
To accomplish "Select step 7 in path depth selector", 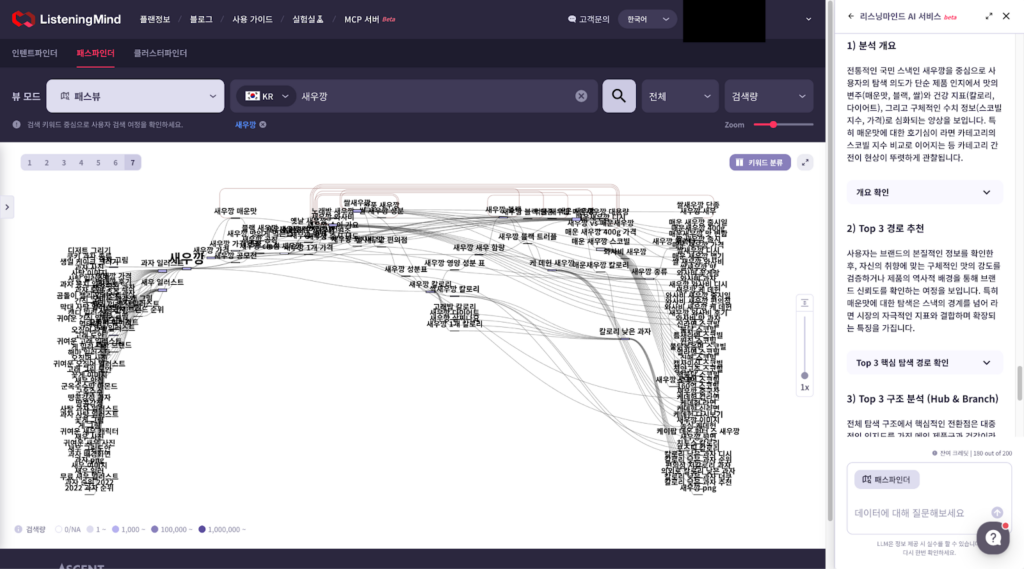I will click(132, 162).
